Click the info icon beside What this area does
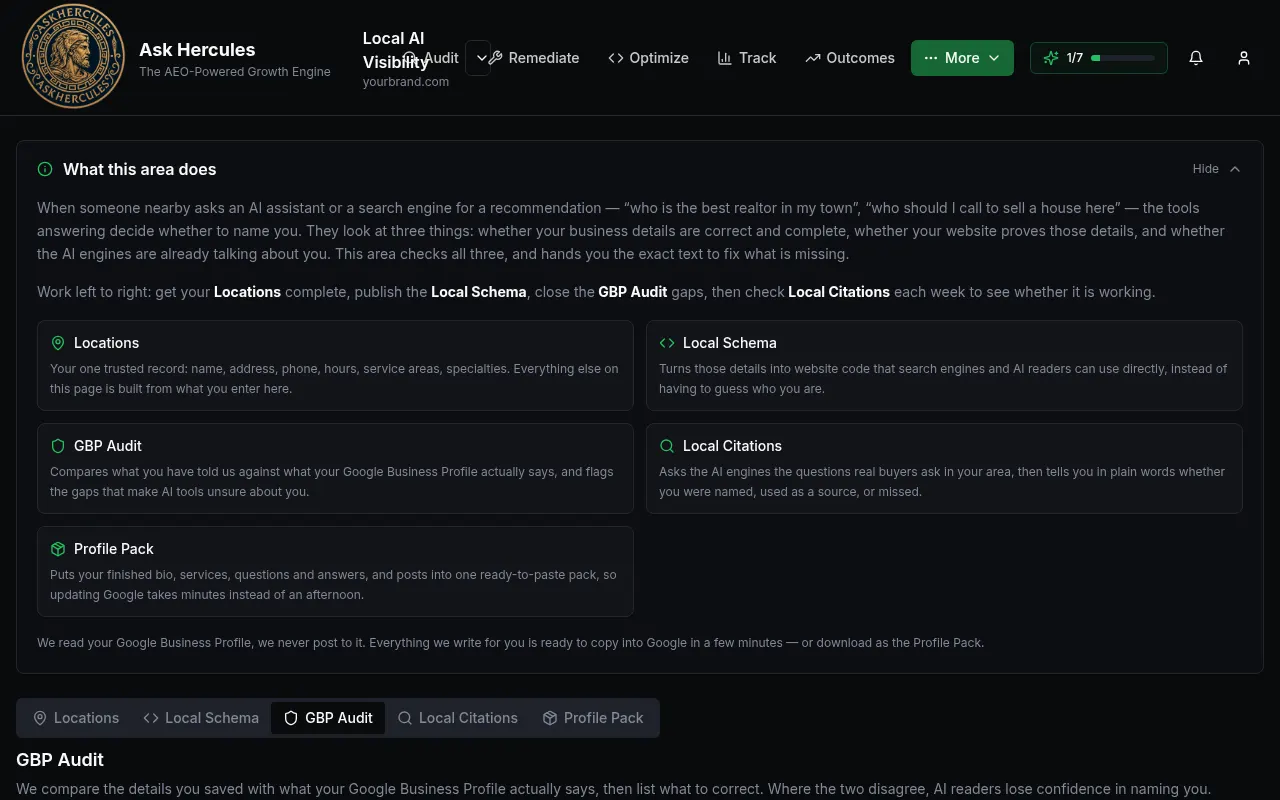Screen dimensions: 1280x800 click(x=45, y=169)
